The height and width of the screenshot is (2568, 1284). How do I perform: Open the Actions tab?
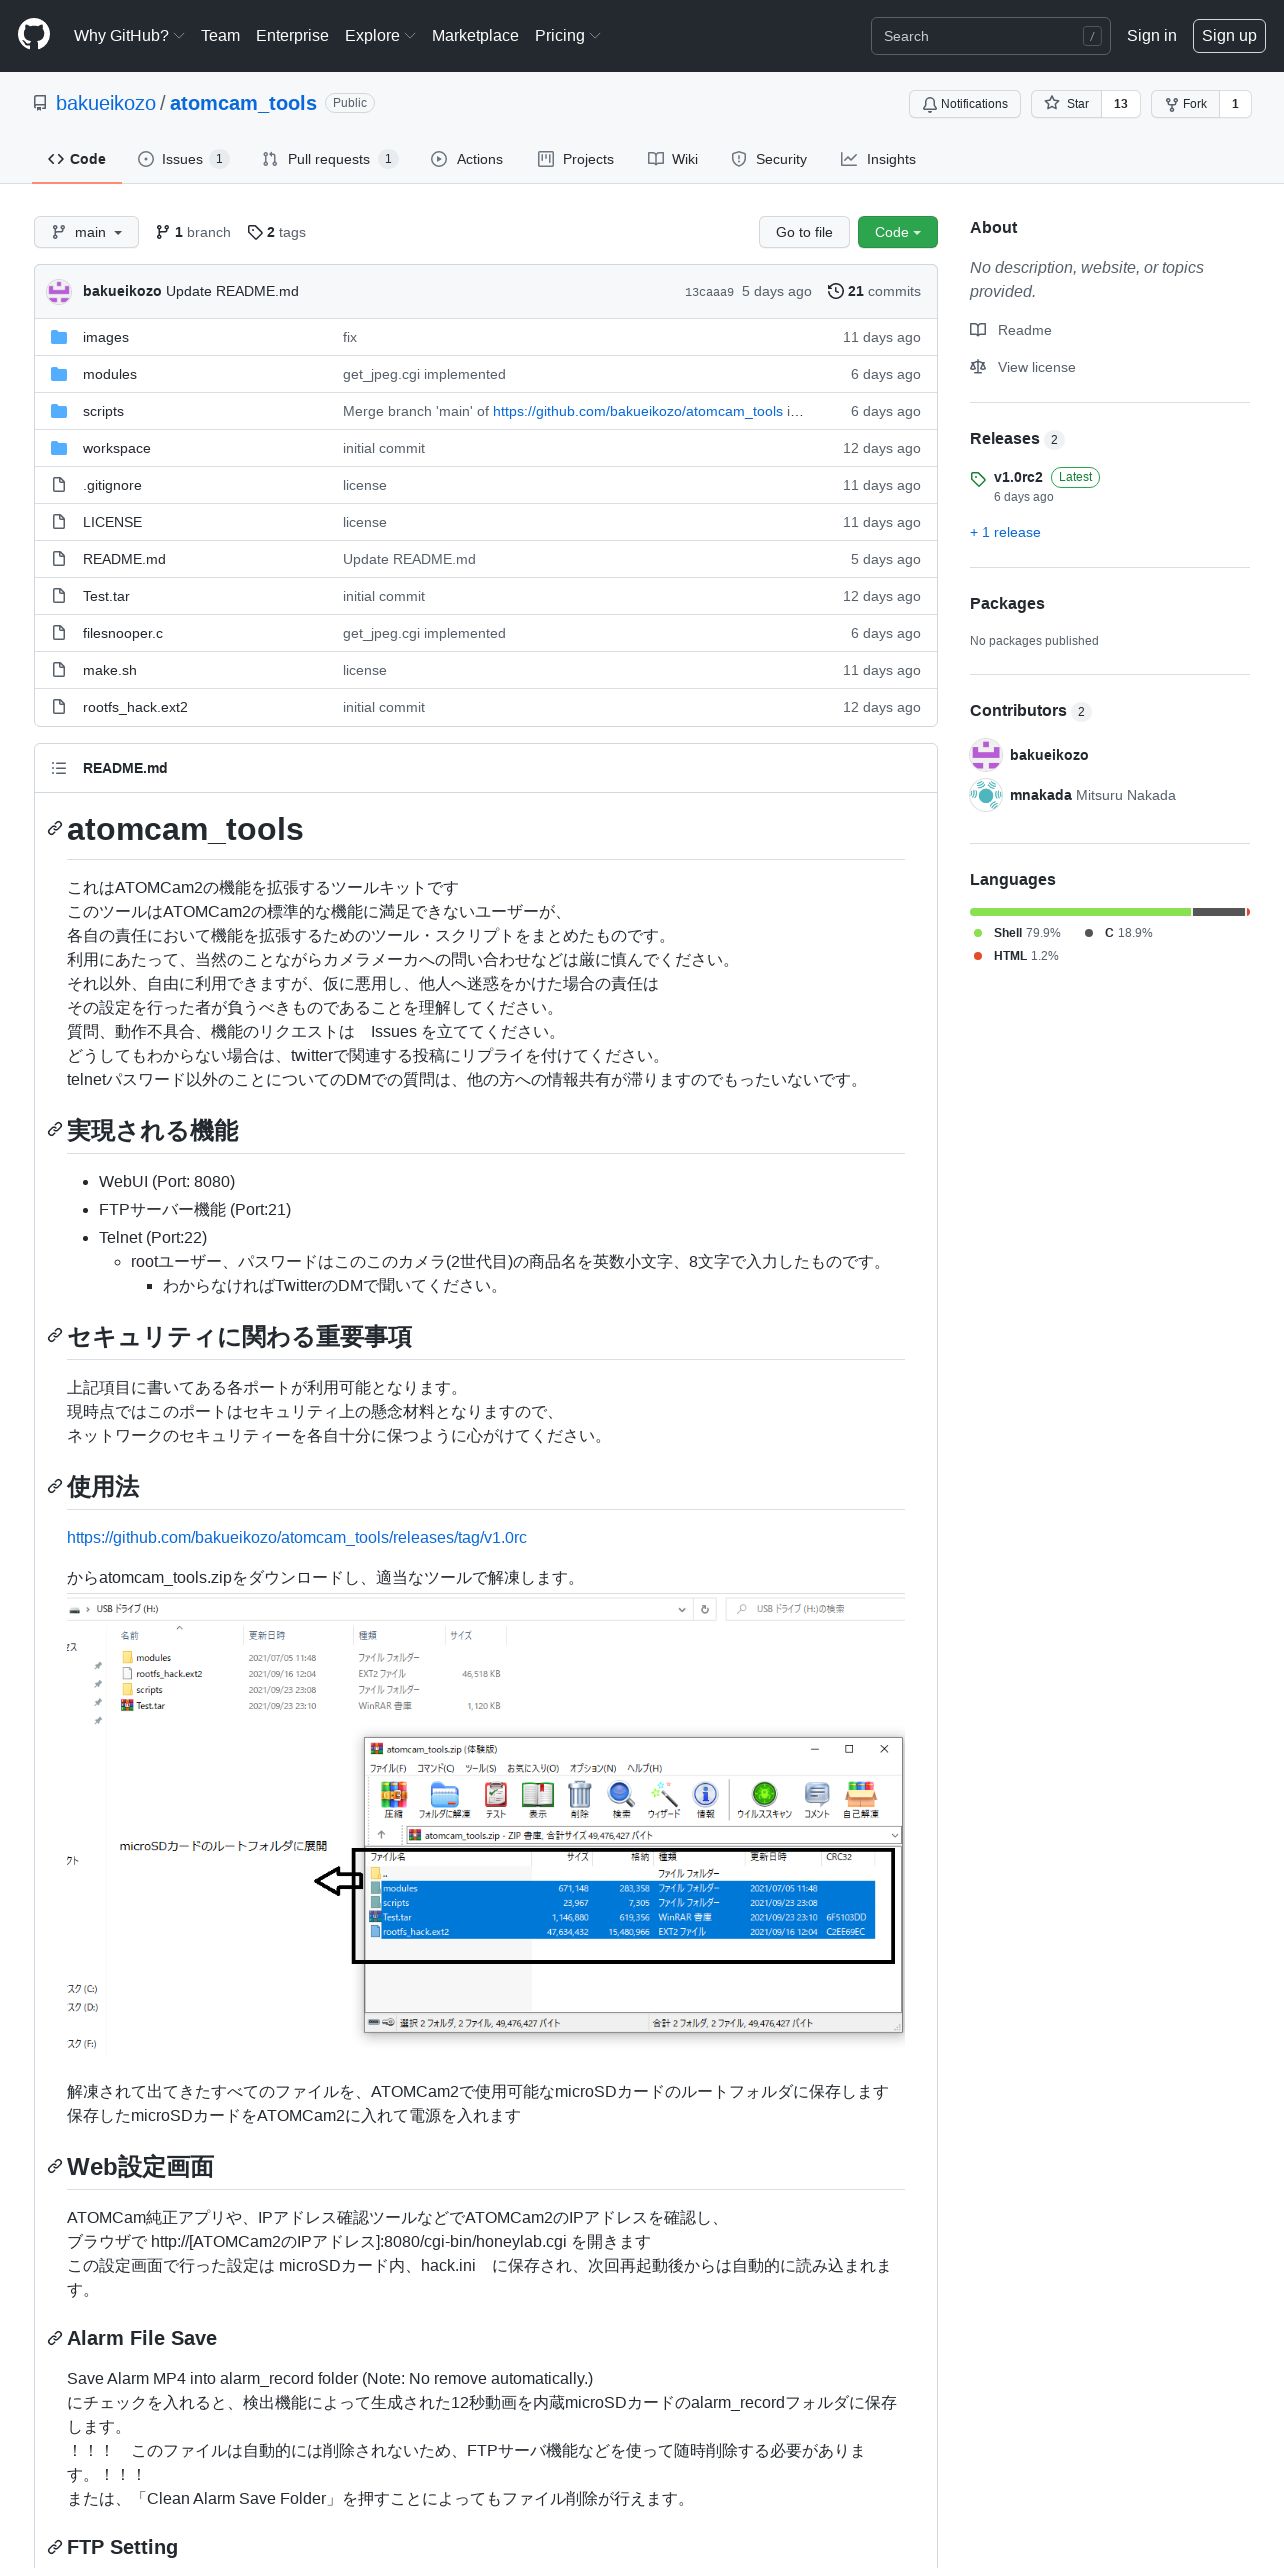click(467, 159)
